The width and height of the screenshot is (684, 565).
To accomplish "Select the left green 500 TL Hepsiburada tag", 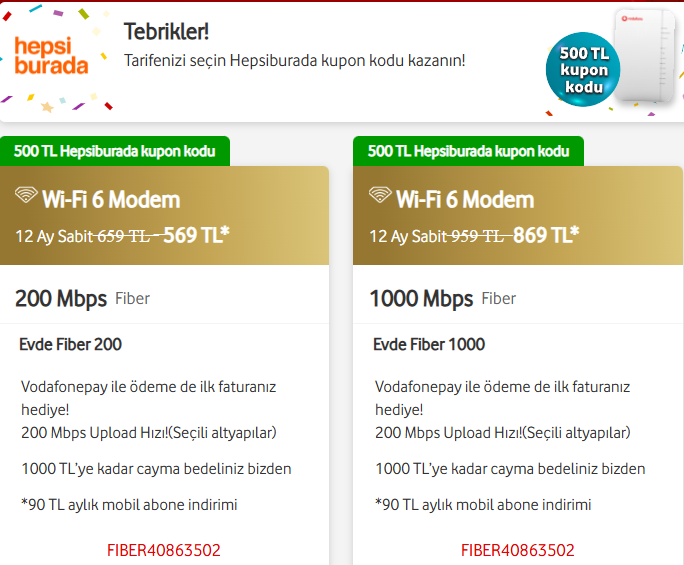I will point(115,151).
